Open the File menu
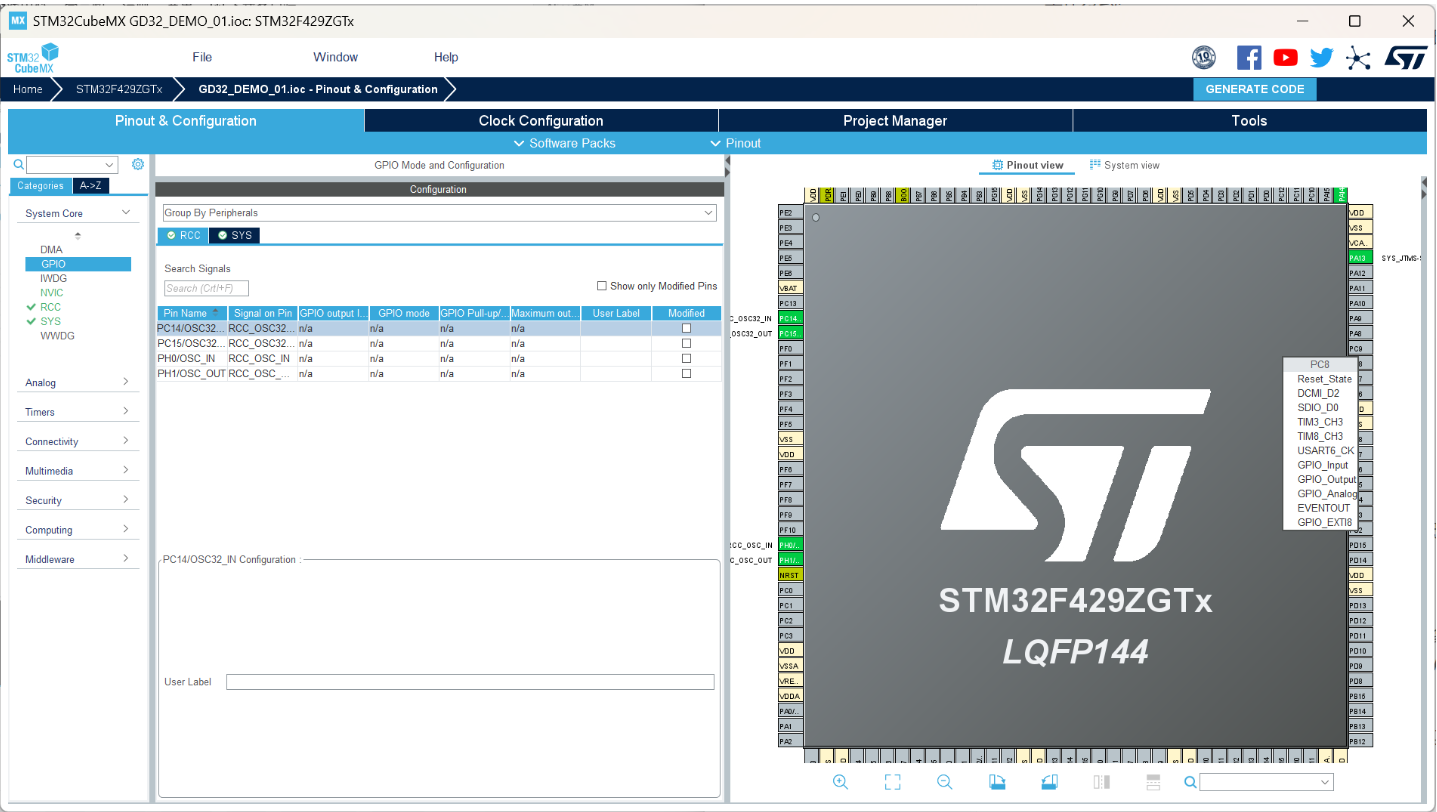Viewport: 1437px width, 812px height. (202, 57)
